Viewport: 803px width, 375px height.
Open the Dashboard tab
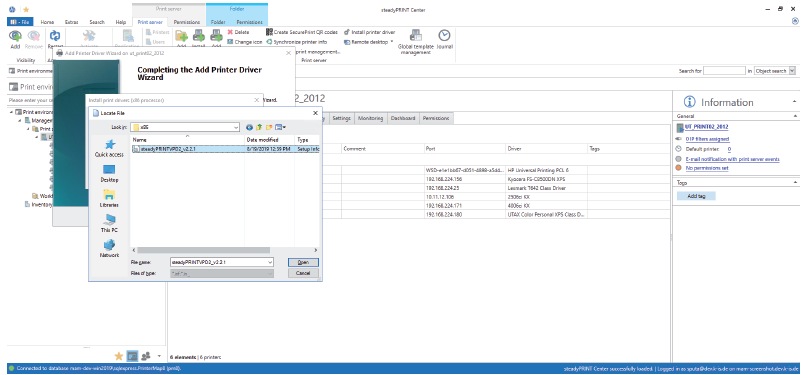tap(403, 118)
